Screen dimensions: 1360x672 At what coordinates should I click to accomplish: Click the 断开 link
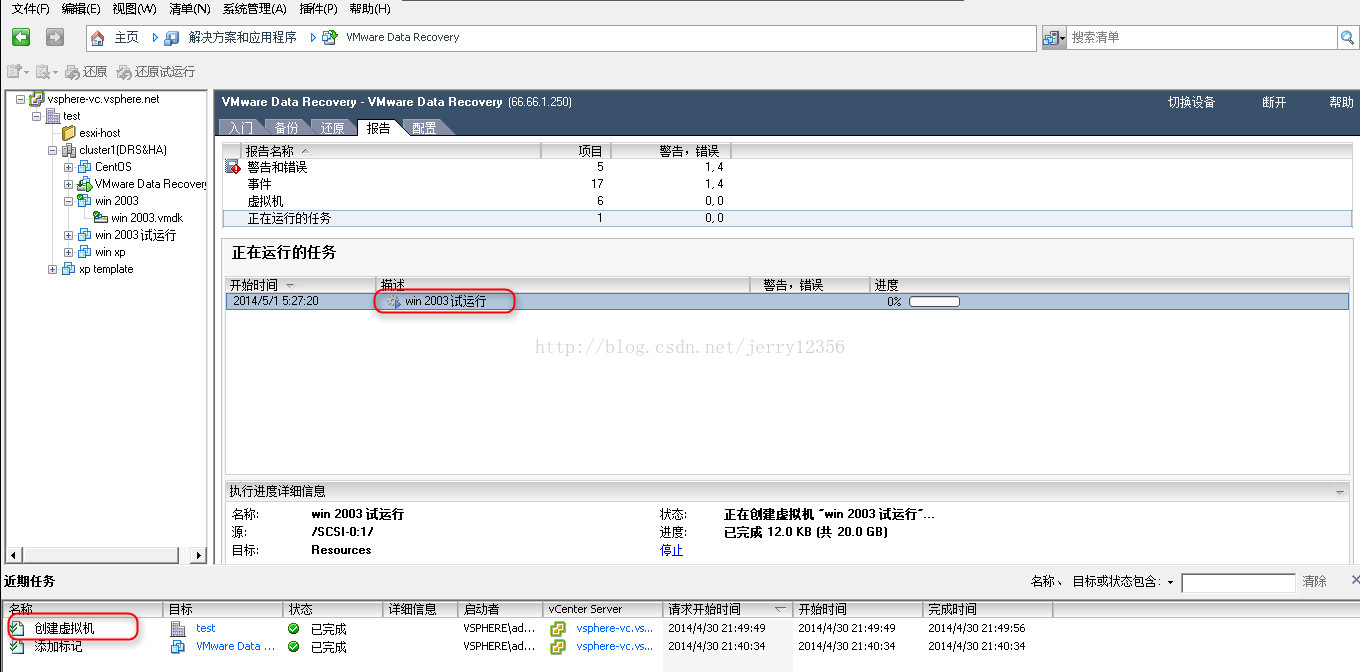click(x=1274, y=102)
